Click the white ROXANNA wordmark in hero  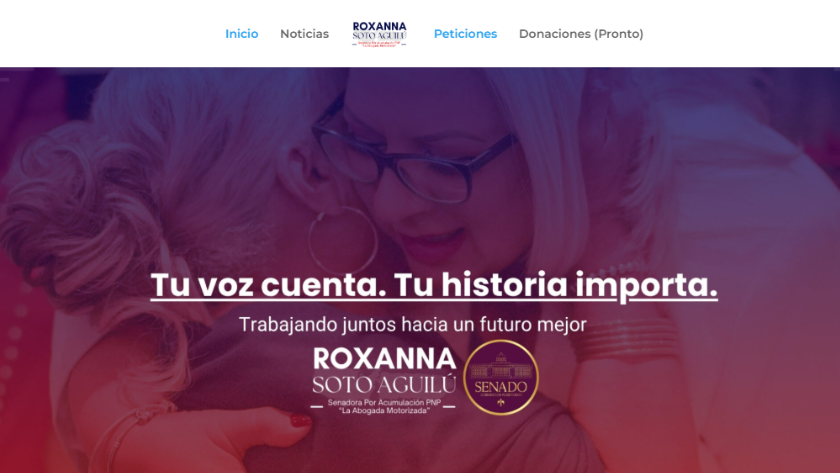(384, 358)
